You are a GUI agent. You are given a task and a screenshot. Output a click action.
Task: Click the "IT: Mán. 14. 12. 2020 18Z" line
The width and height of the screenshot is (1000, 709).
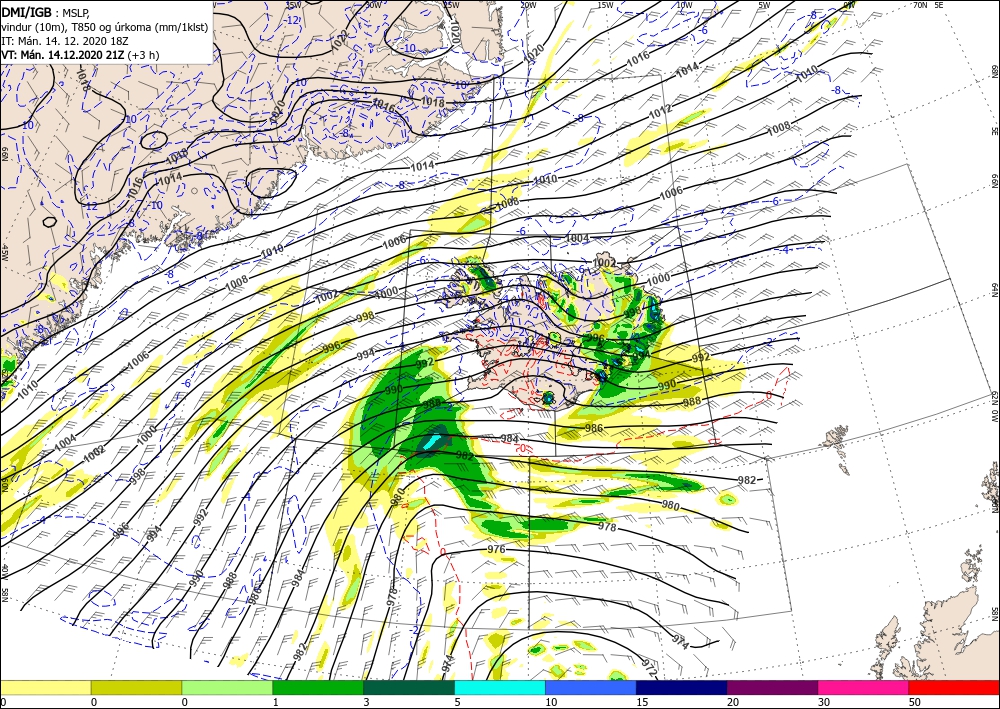coord(67,41)
